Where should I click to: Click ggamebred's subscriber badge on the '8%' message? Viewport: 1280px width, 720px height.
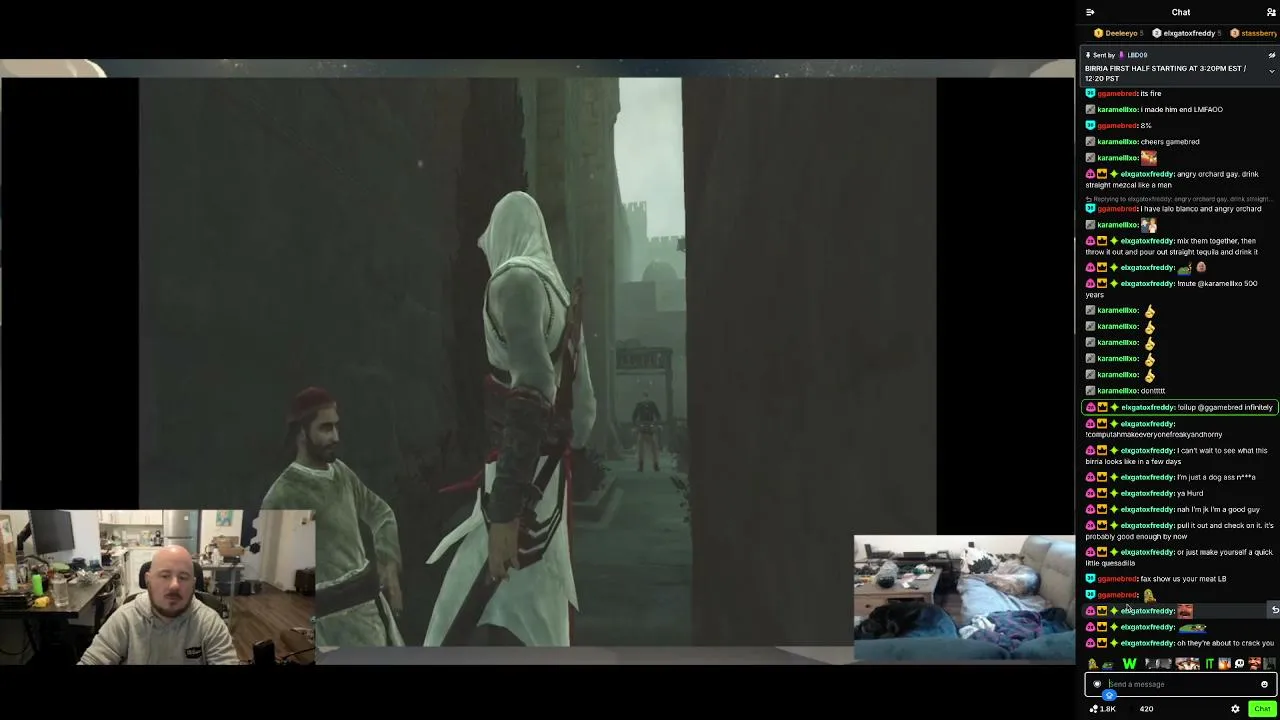(x=1090, y=126)
